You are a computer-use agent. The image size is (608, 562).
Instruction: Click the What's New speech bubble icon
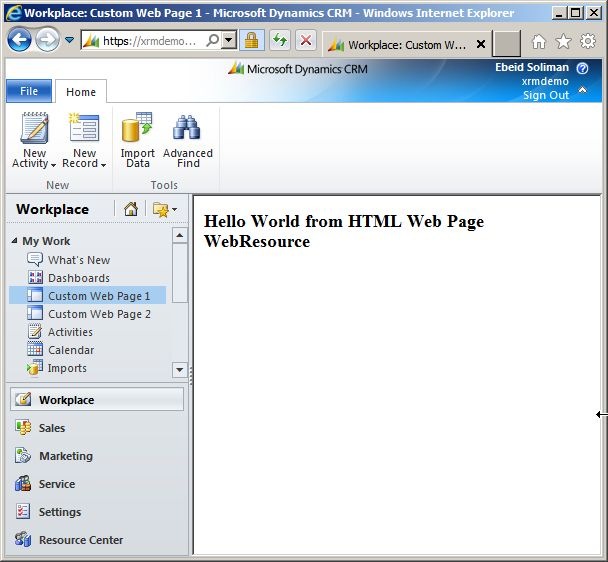pos(35,259)
